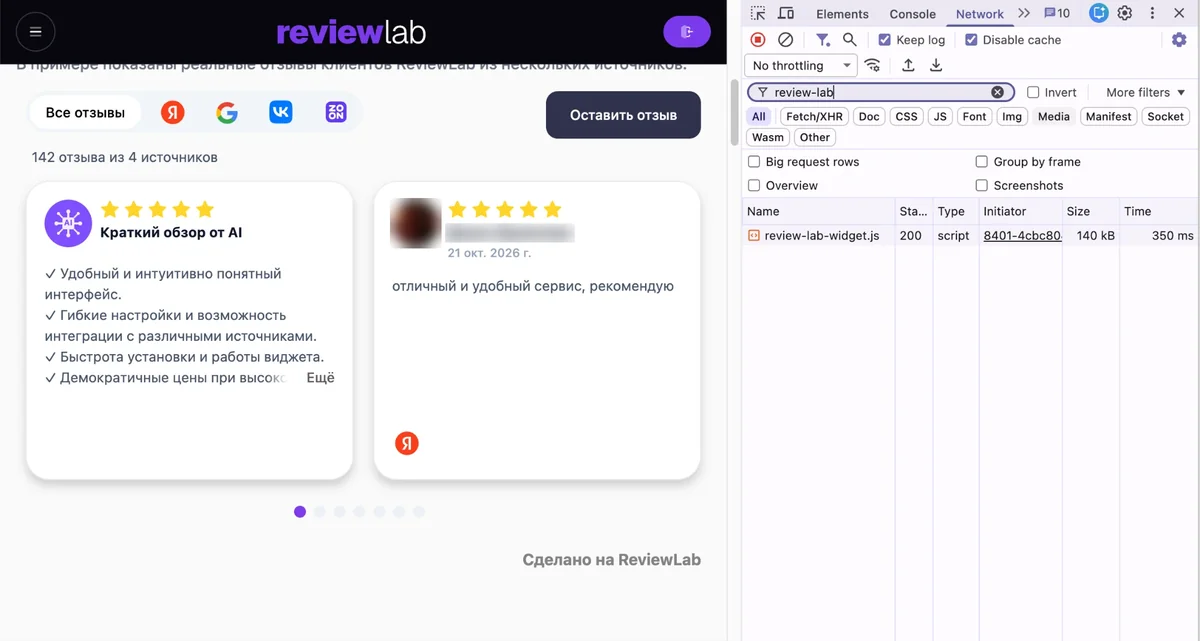This screenshot has height=641, width=1200.
Task: Click the AI summary avatar icon
Action: click(x=68, y=222)
